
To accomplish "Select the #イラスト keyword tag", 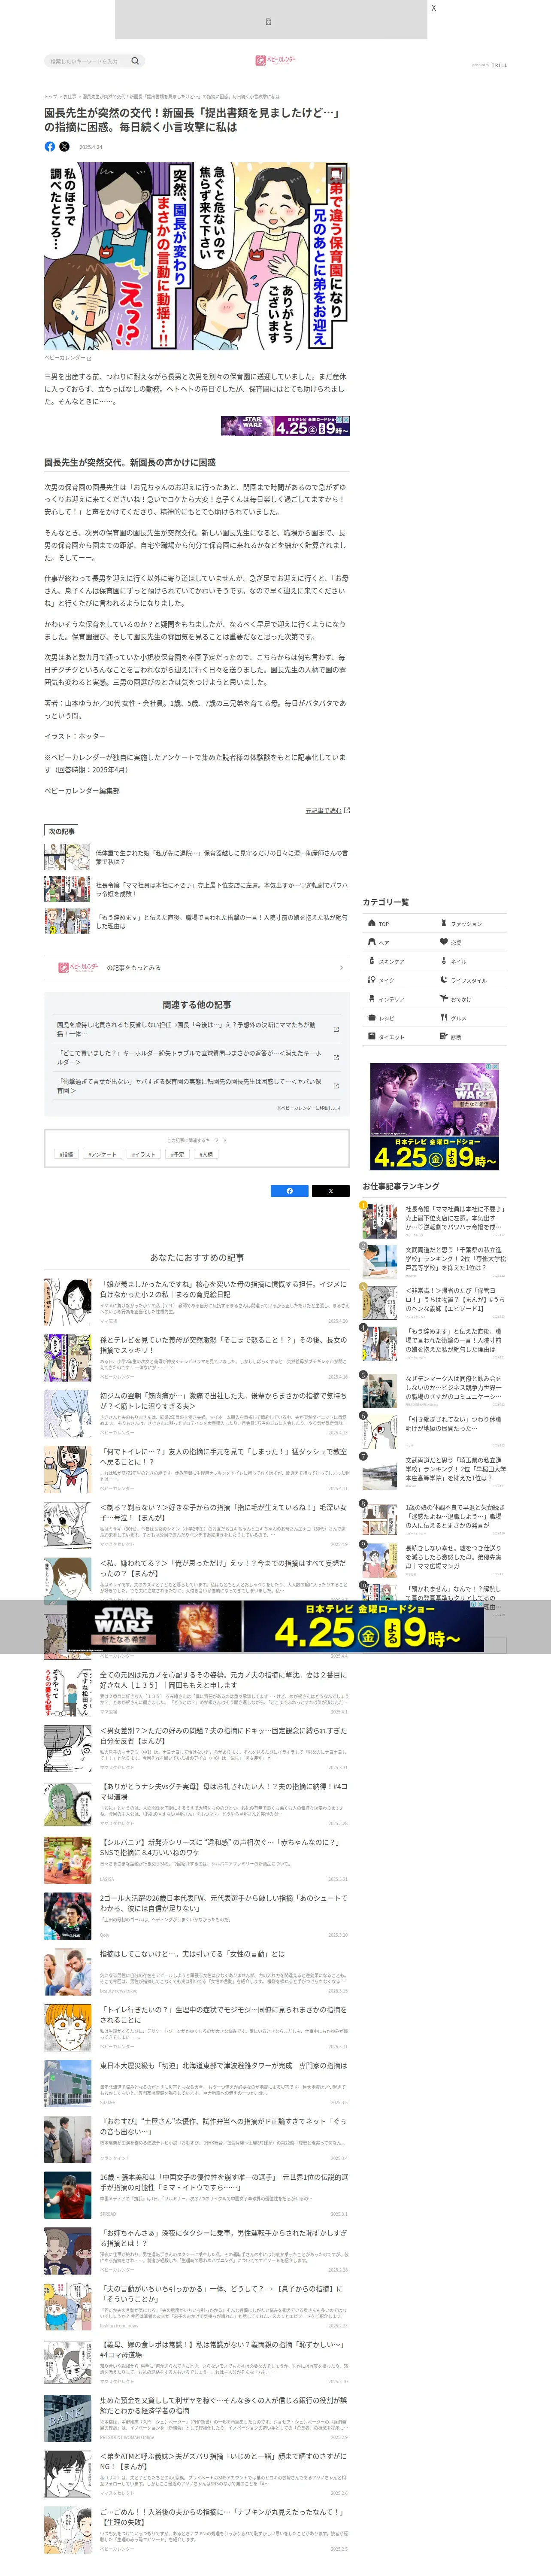I will [x=144, y=1154].
